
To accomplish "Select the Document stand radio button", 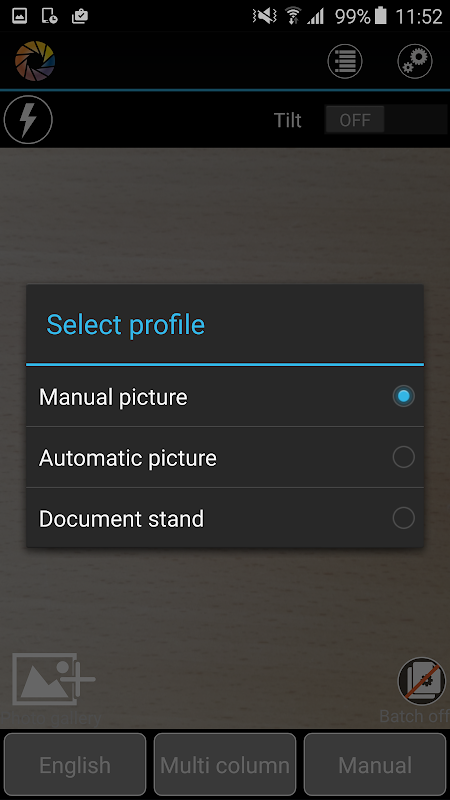I will coord(404,518).
